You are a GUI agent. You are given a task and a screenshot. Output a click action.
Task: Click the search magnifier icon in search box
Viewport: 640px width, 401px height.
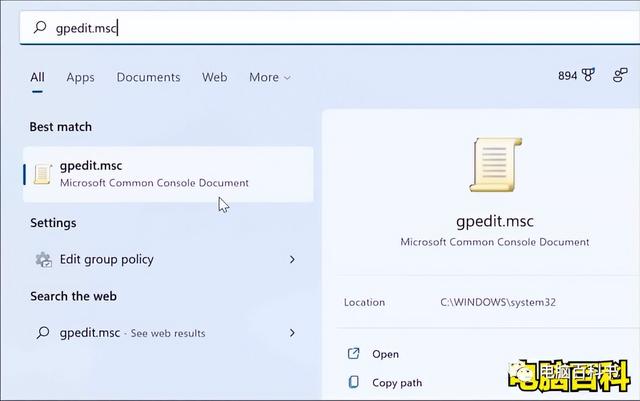[40, 27]
